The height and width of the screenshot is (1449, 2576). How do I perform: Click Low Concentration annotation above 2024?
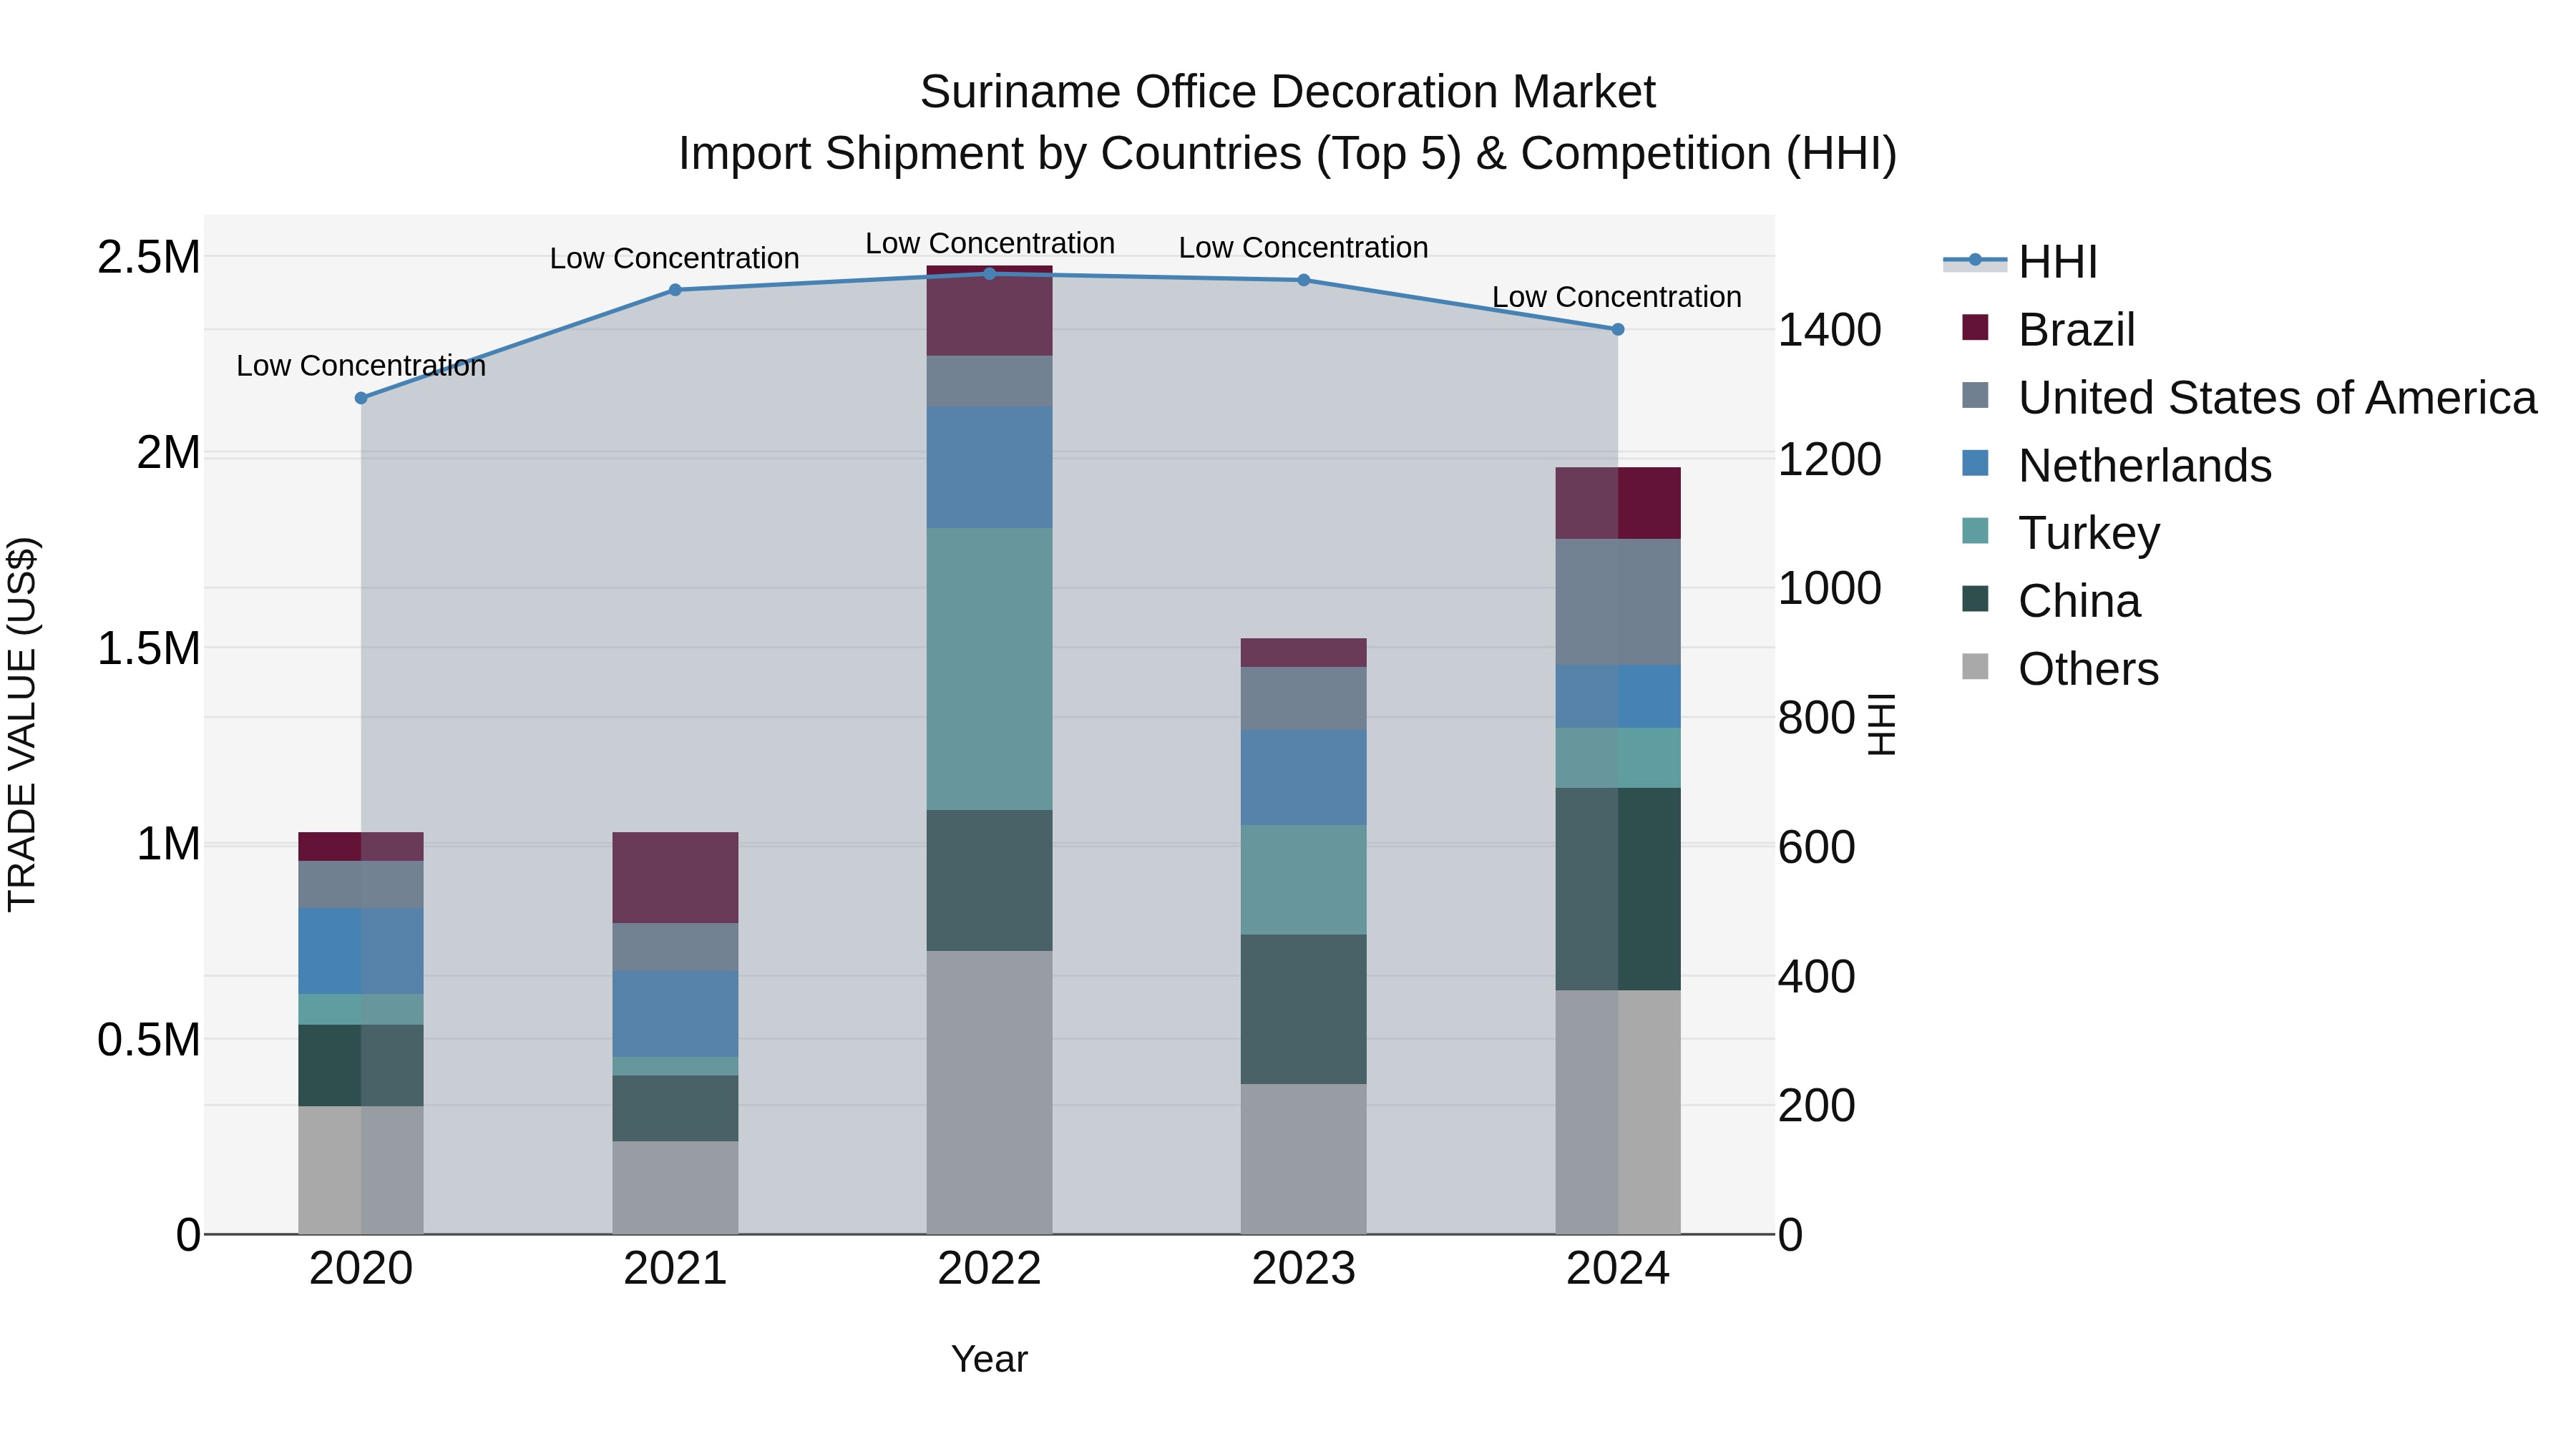pyautogui.click(x=1617, y=297)
